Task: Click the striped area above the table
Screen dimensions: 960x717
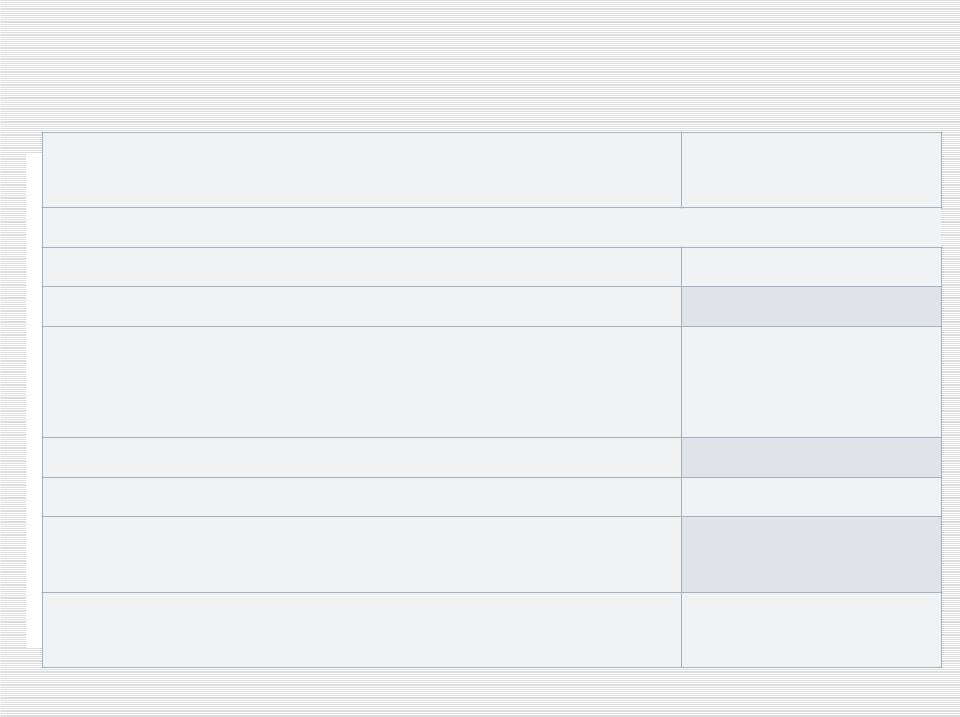Action: coord(480,64)
